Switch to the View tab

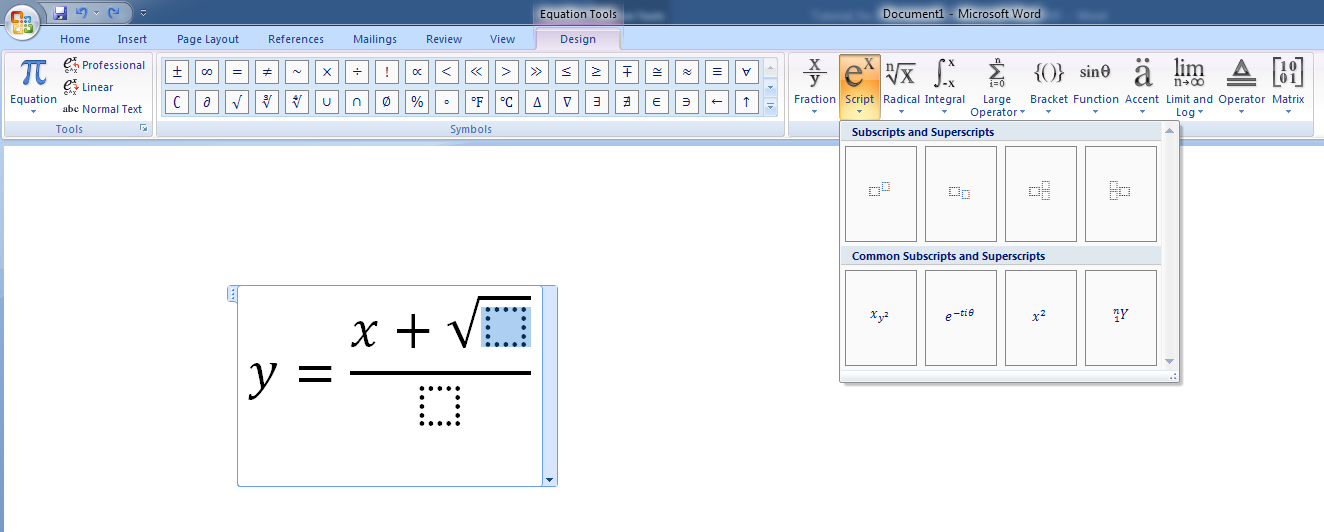tap(503, 39)
